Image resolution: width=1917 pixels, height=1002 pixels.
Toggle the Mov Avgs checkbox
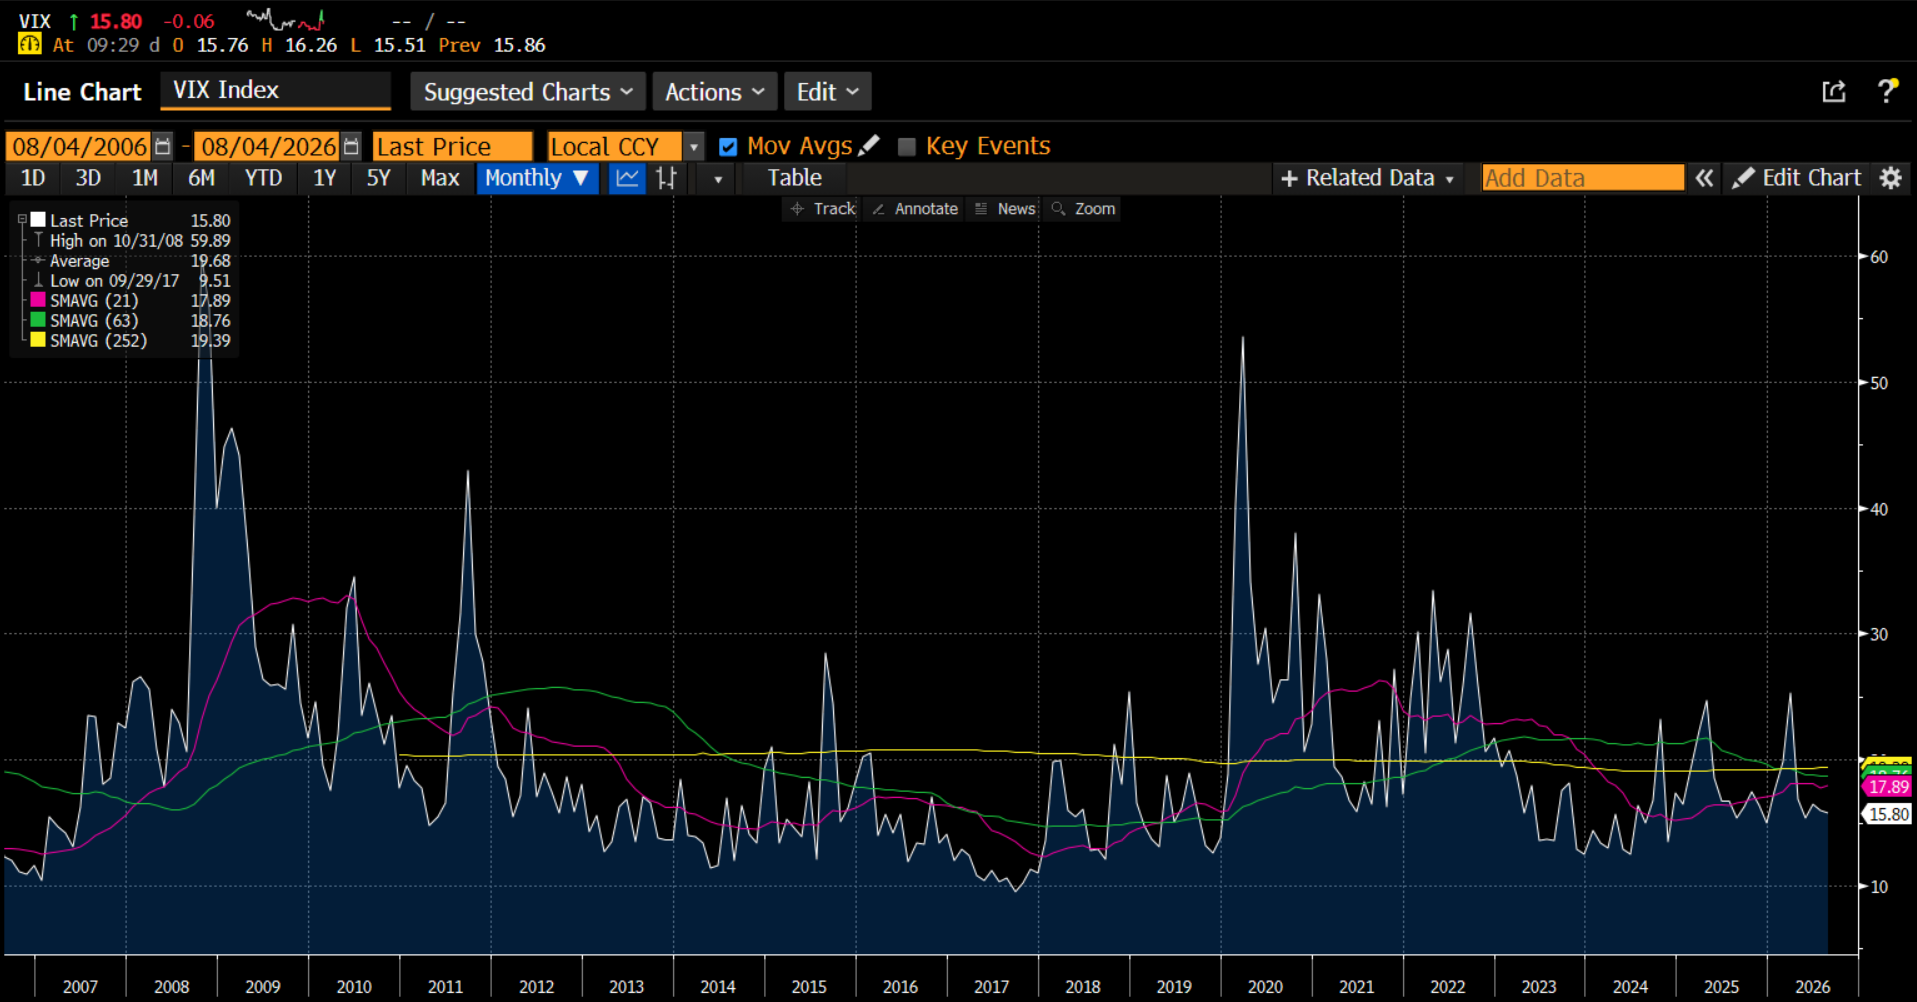point(728,147)
